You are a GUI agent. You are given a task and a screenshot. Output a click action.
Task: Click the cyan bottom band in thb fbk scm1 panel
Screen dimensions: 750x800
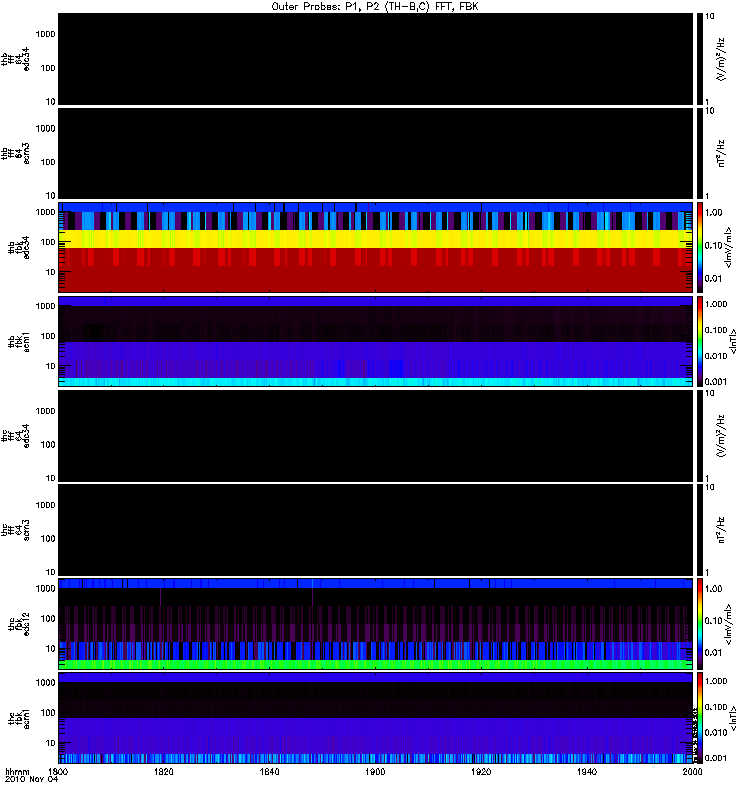[x=375, y=382]
